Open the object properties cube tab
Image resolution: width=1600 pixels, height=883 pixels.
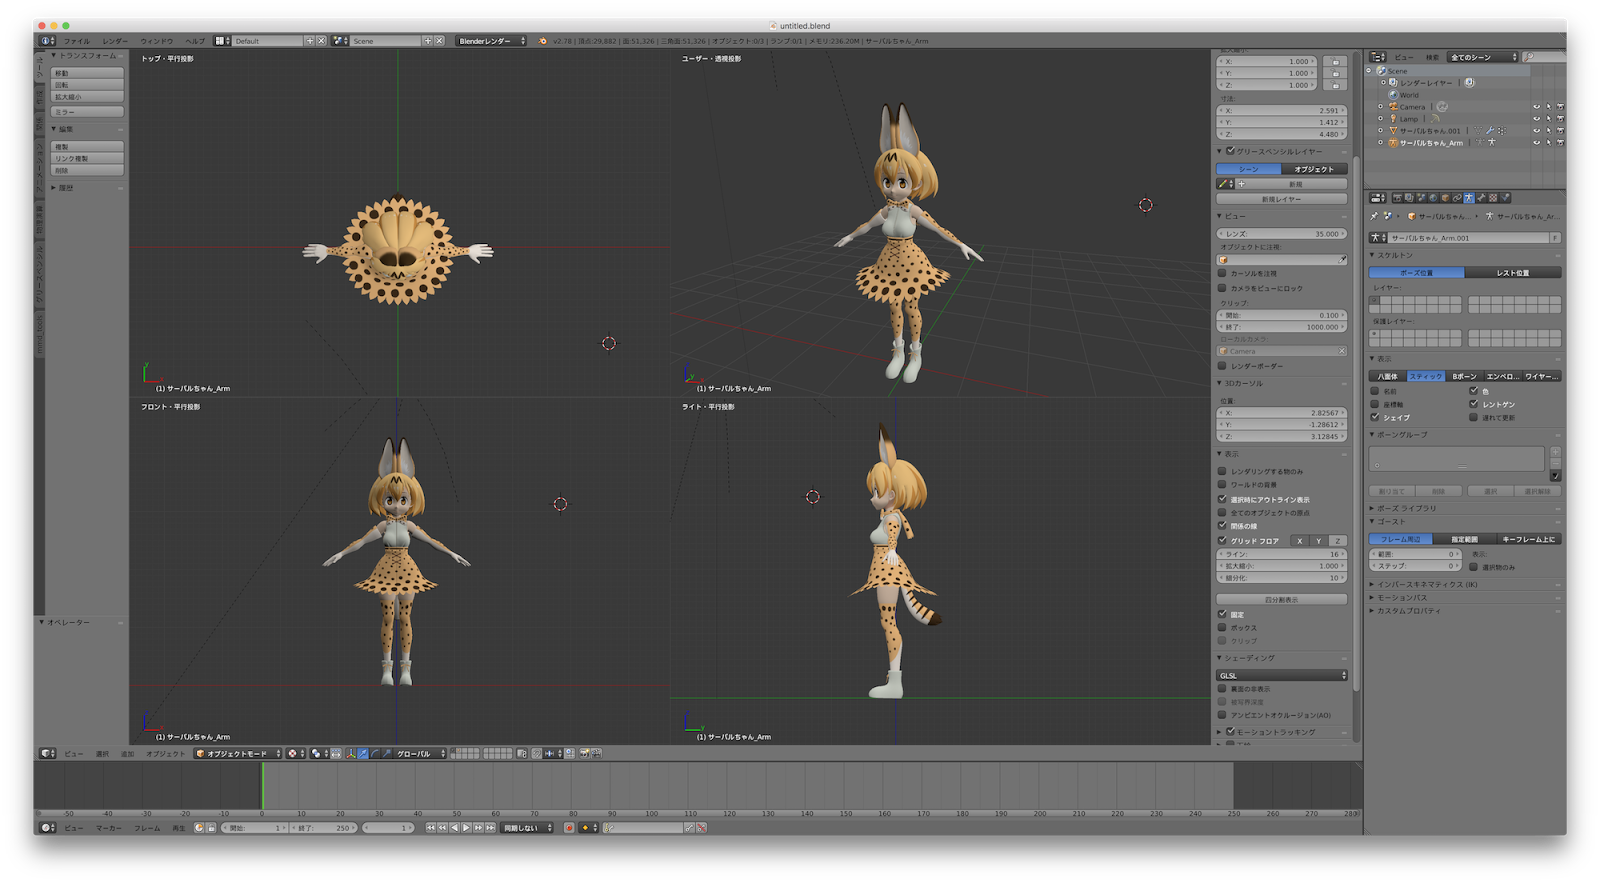click(x=1445, y=198)
